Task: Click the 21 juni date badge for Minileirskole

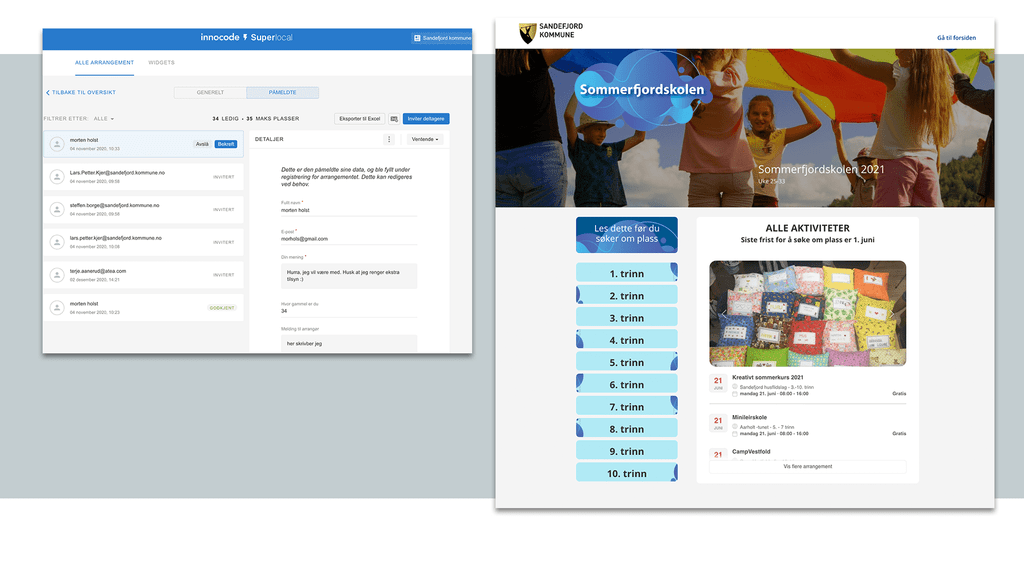Action: pyautogui.click(x=718, y=423)
